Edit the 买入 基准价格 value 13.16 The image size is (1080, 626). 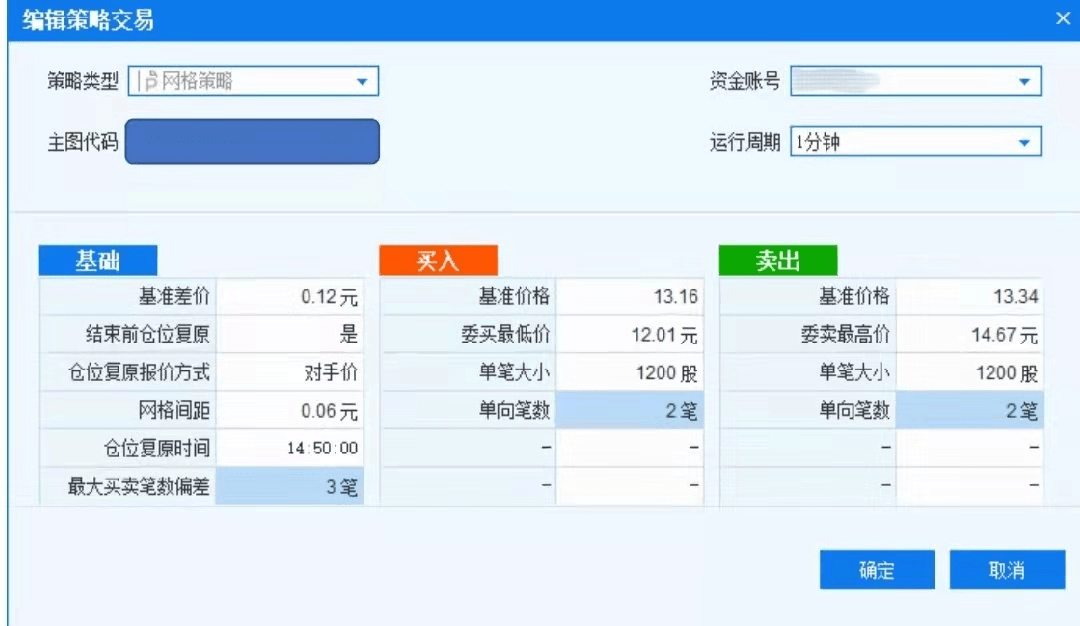(x=630, y=297)
